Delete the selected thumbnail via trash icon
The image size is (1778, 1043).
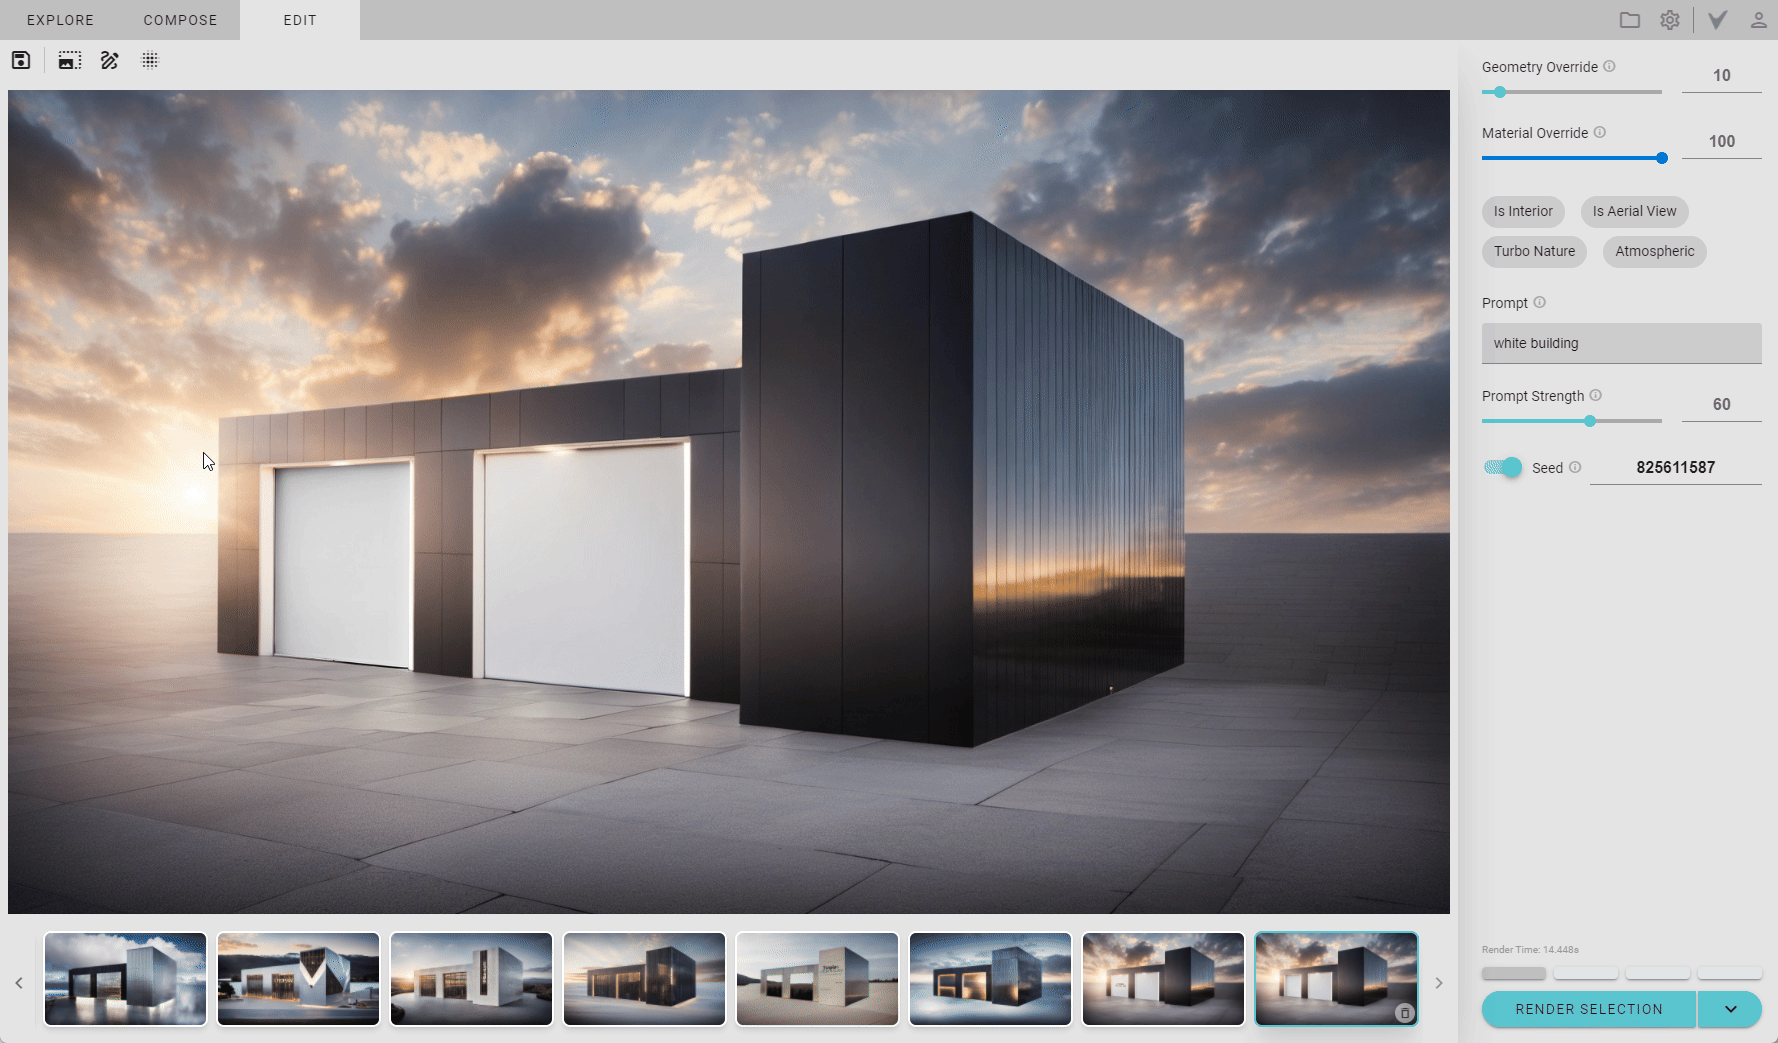tap(1404, 1013)
